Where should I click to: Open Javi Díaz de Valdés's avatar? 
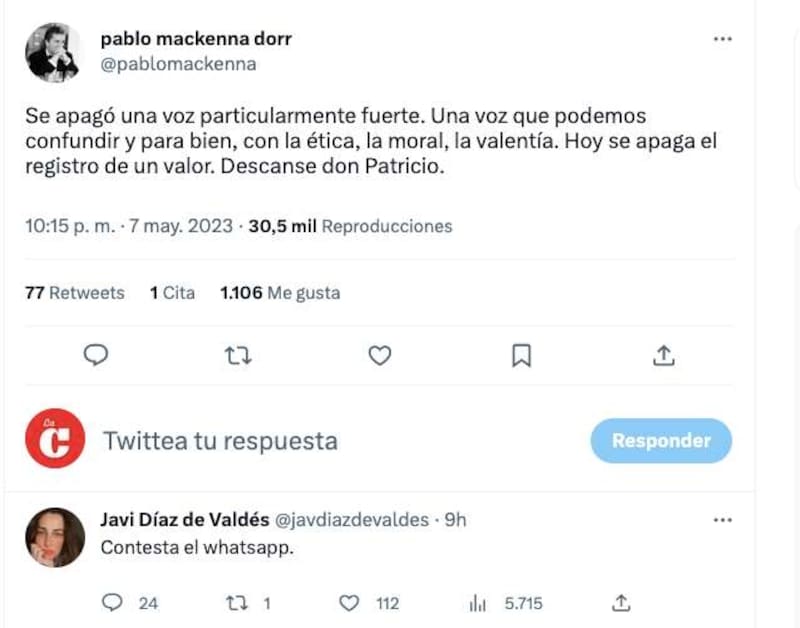click(53, 535)
